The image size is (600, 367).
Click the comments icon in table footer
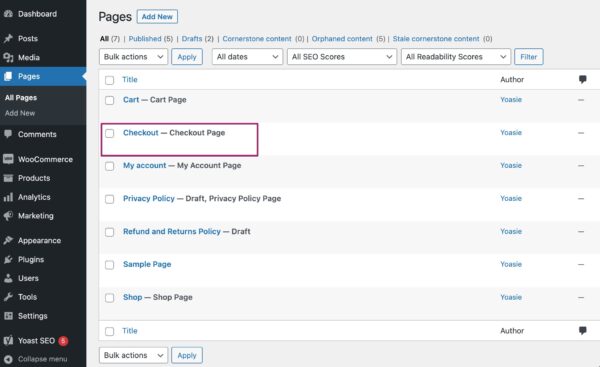[582, 330]
